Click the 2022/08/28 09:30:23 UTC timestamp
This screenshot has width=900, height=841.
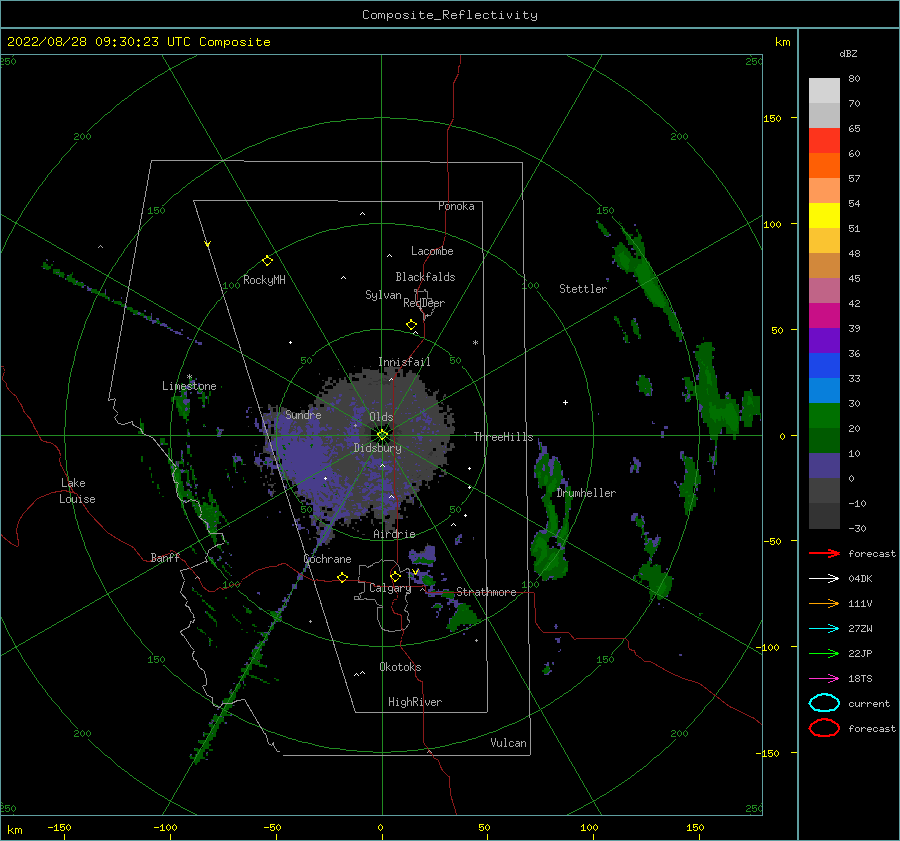[x=139, y=42]
